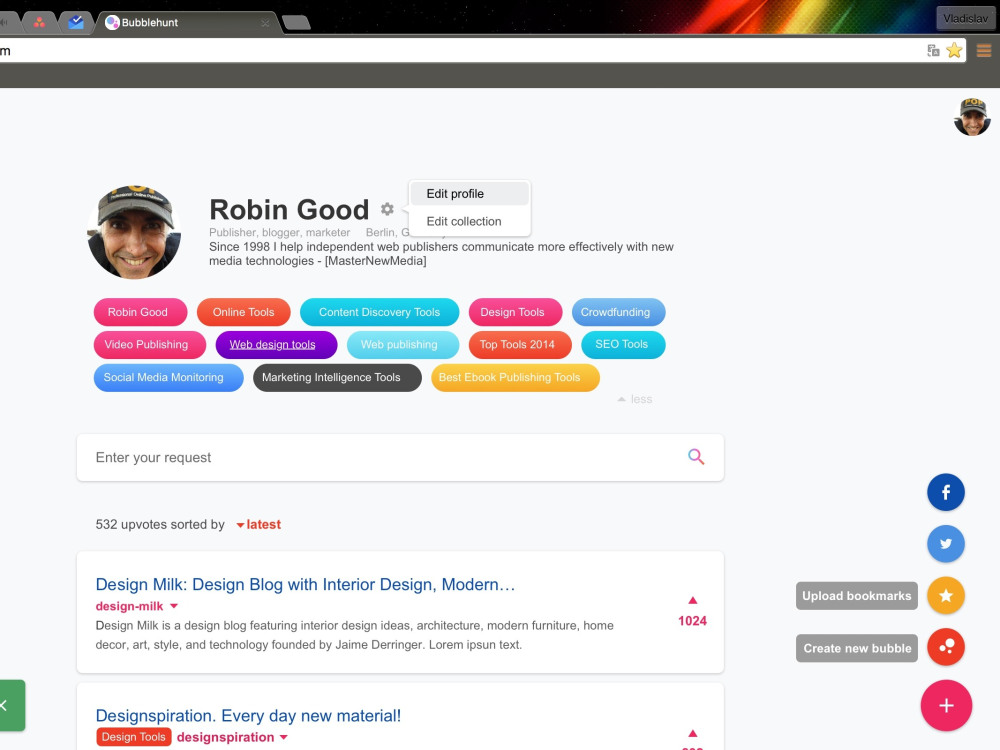The image size is (1000, 750).
Task: Select the Web publishing bubble
Action: (x=403, y=345)
